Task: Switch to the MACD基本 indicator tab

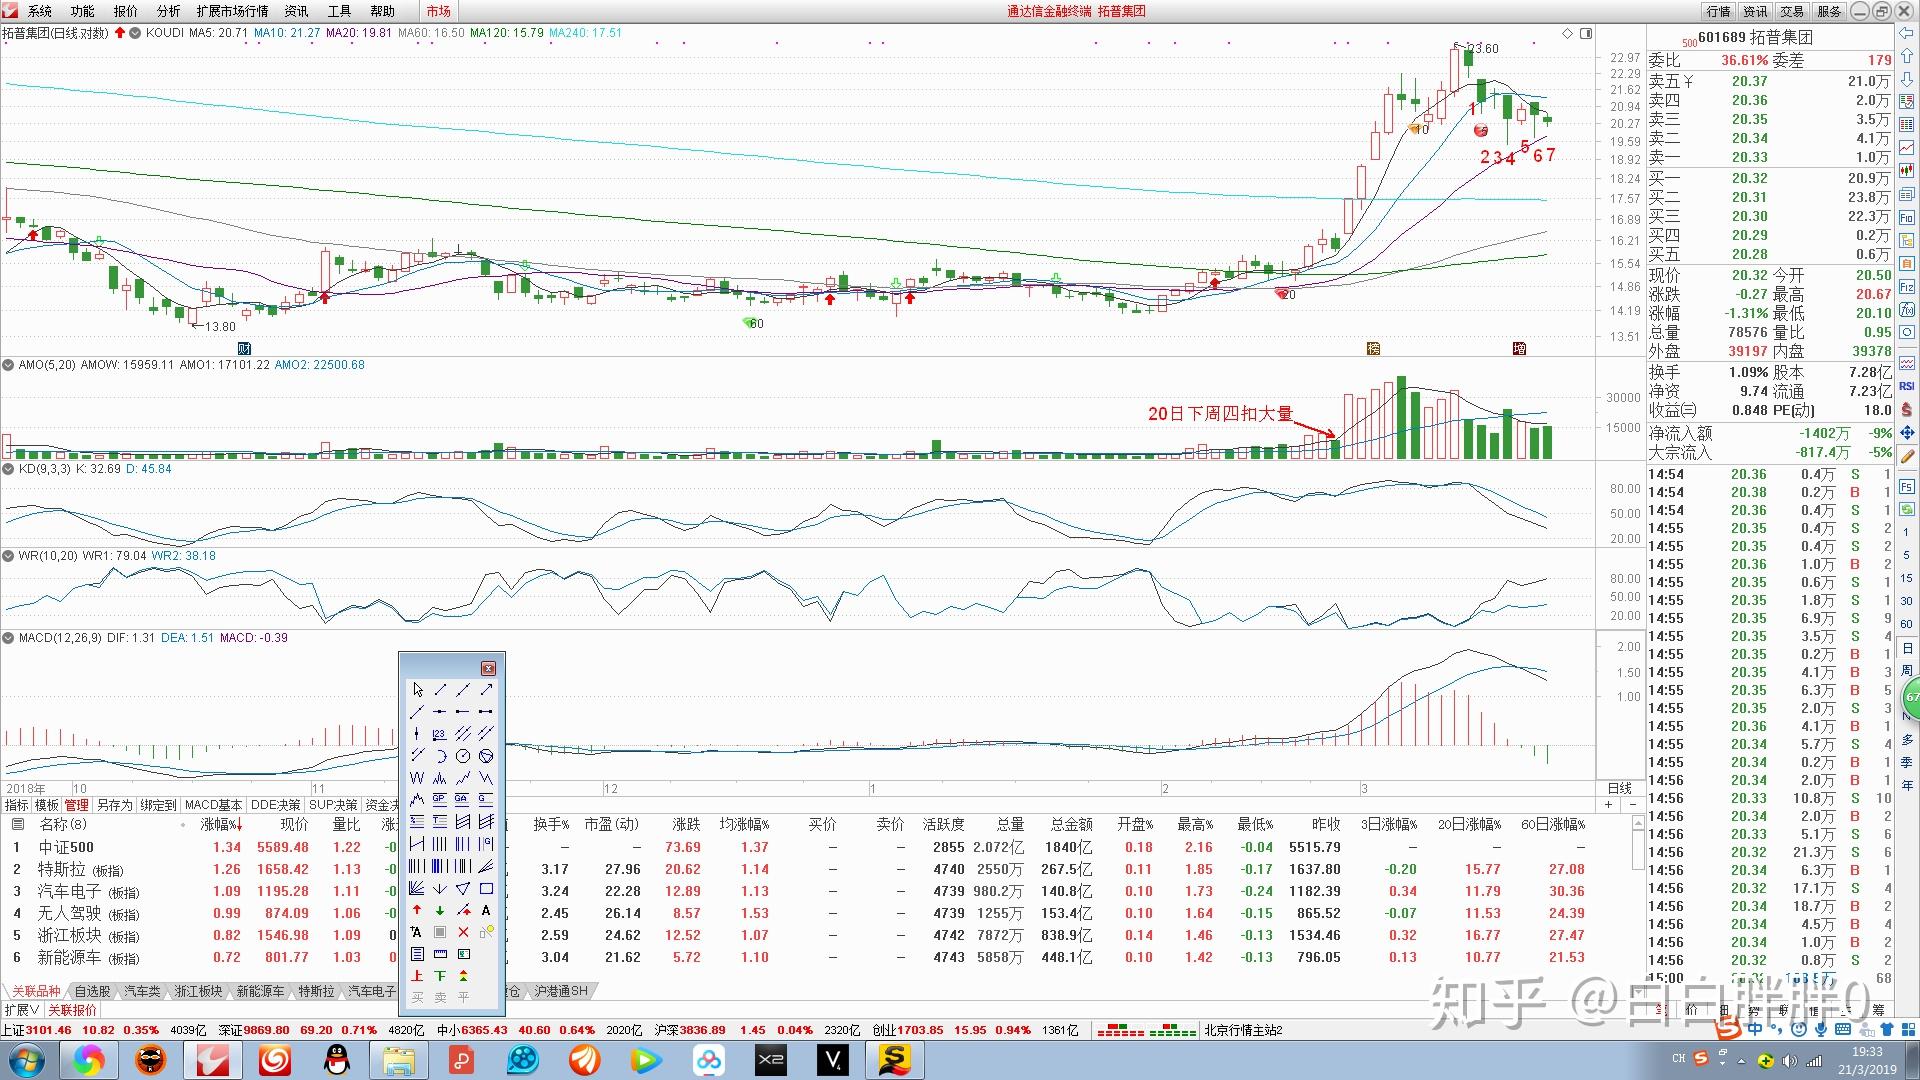Action: [x=213, y=805]
